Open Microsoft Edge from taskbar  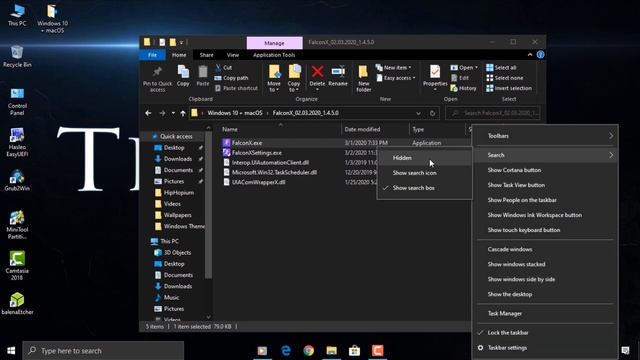pos(286,350)
